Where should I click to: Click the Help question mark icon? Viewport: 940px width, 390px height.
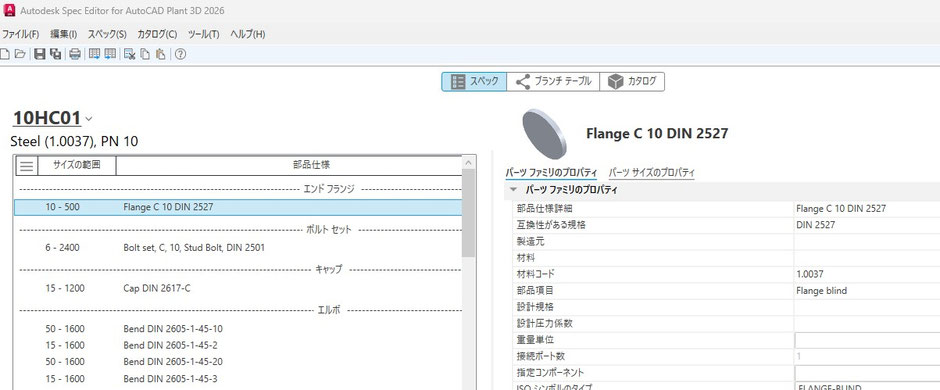[x=180, y=55]
